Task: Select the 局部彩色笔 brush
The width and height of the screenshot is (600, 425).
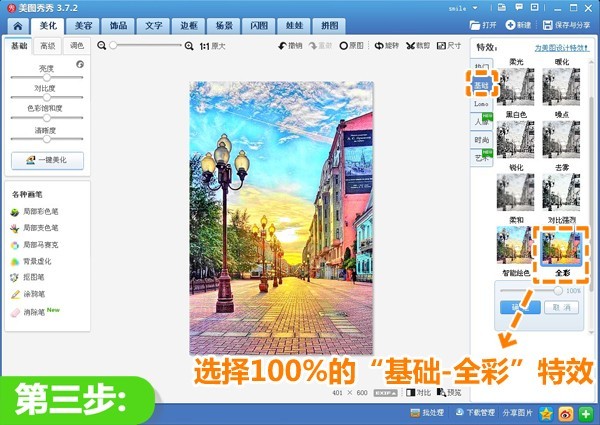Action: (x=34, y=212)
